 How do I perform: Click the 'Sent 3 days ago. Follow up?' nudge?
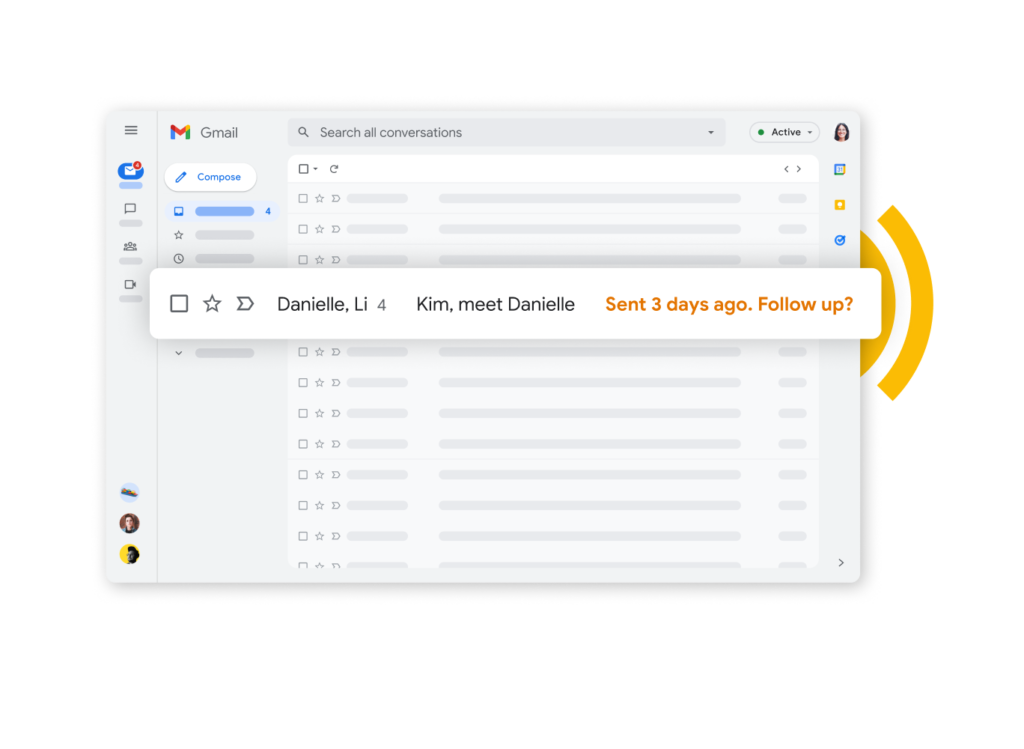click(x=729, y=304)
